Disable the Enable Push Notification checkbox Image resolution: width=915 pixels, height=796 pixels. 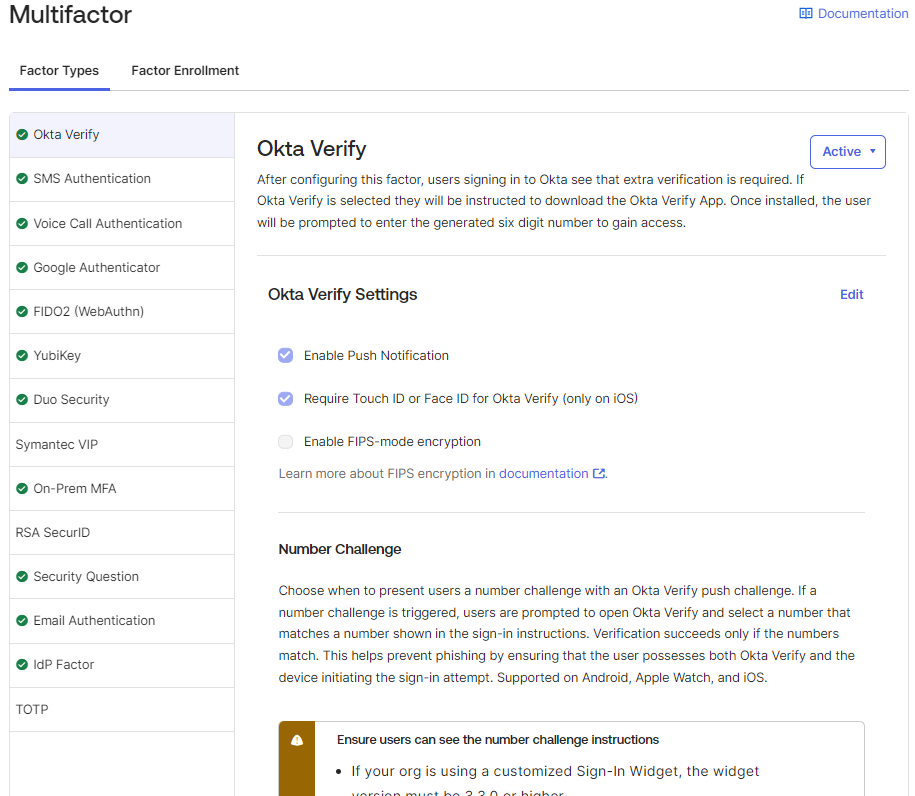pos(285,355)
